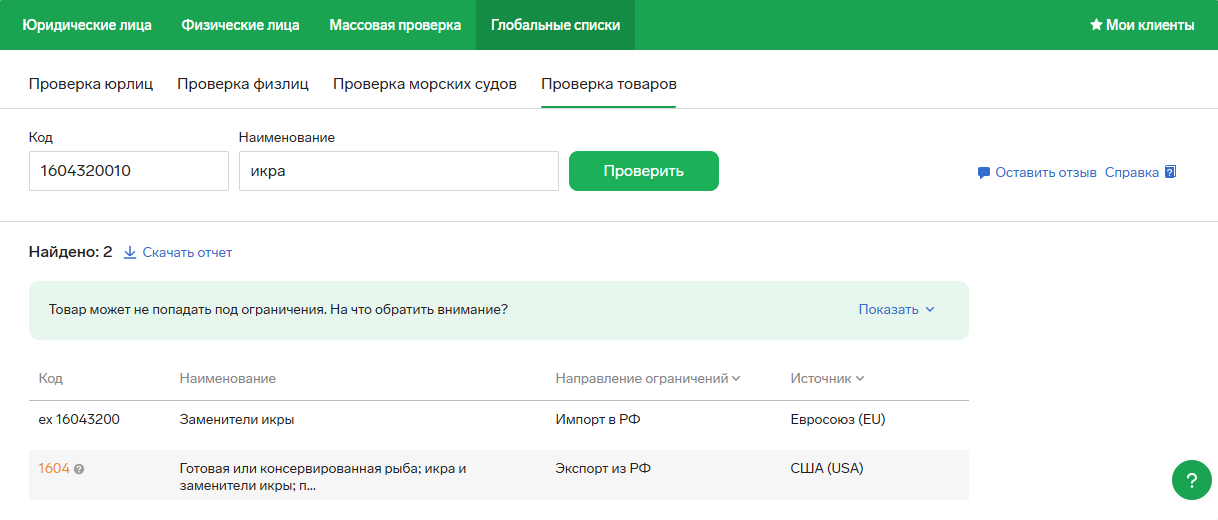The image size is (1218, 520).
Task: Click the Скачать отчет link
Action: point(187,253)
